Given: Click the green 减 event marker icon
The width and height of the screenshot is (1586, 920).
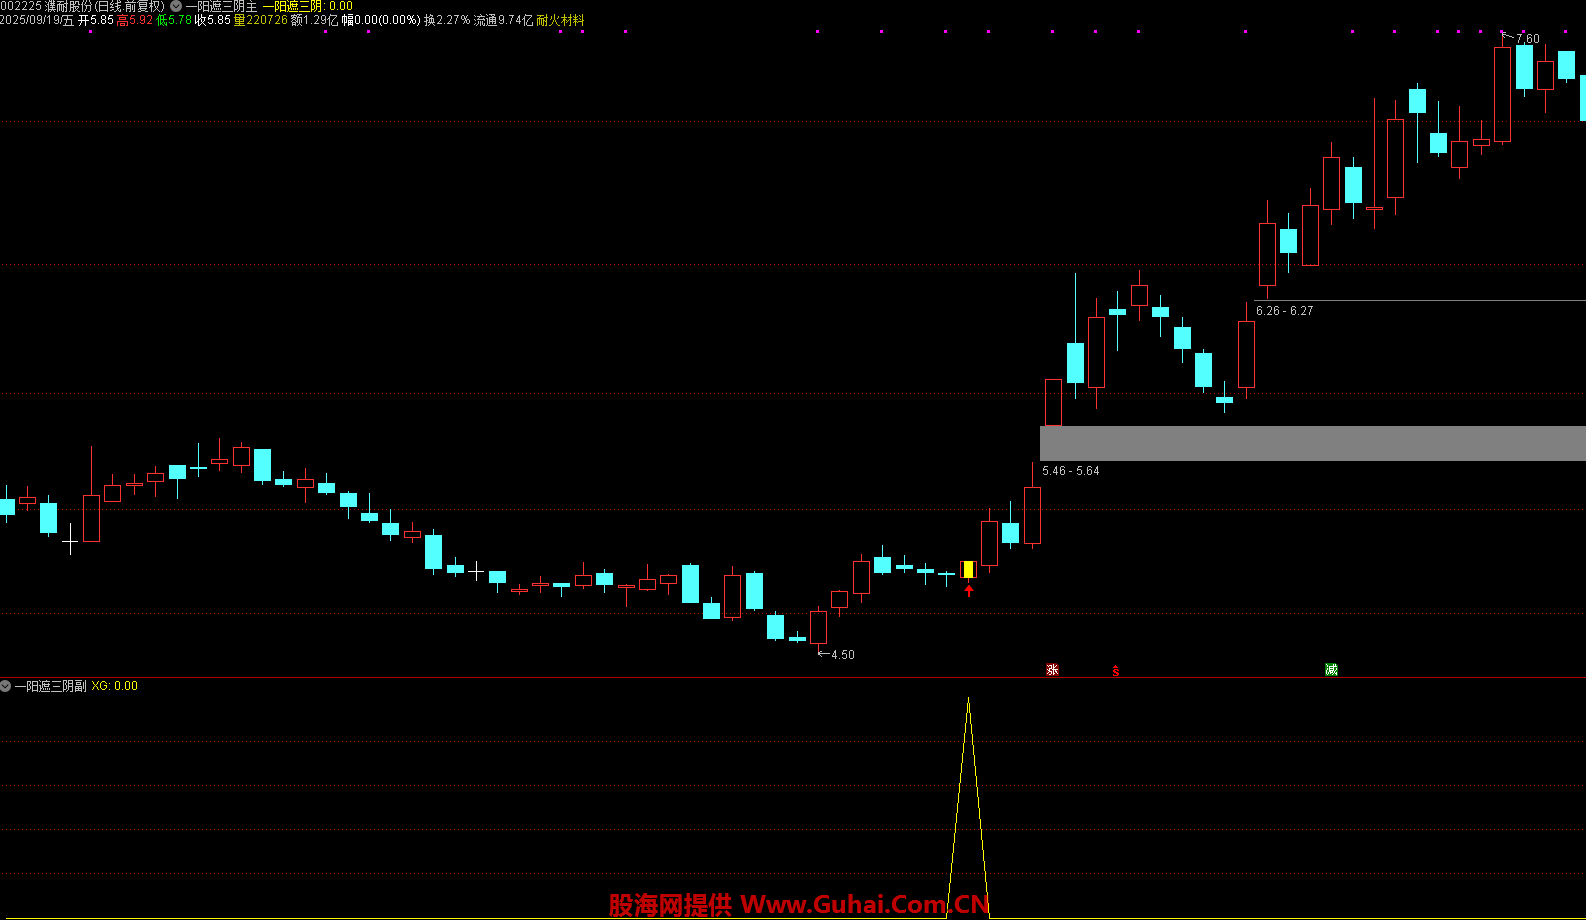Looking at the screenshot, I should tap(1331, 670).
